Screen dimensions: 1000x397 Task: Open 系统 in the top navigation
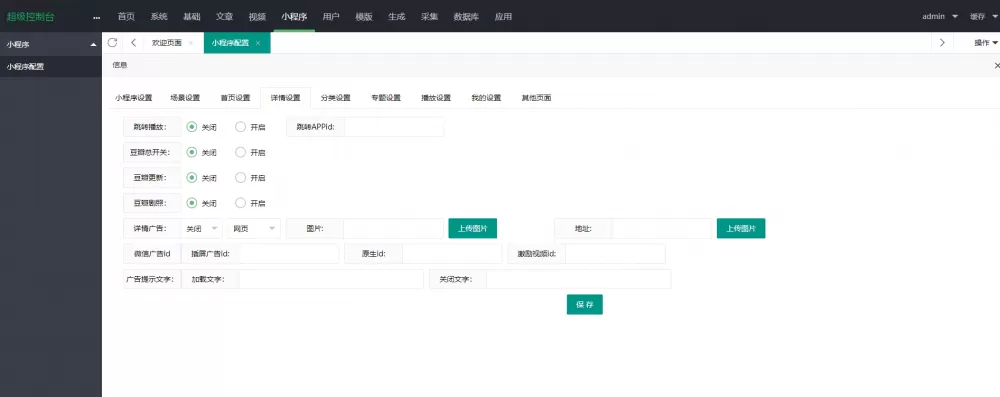click(x=159, y=17)
